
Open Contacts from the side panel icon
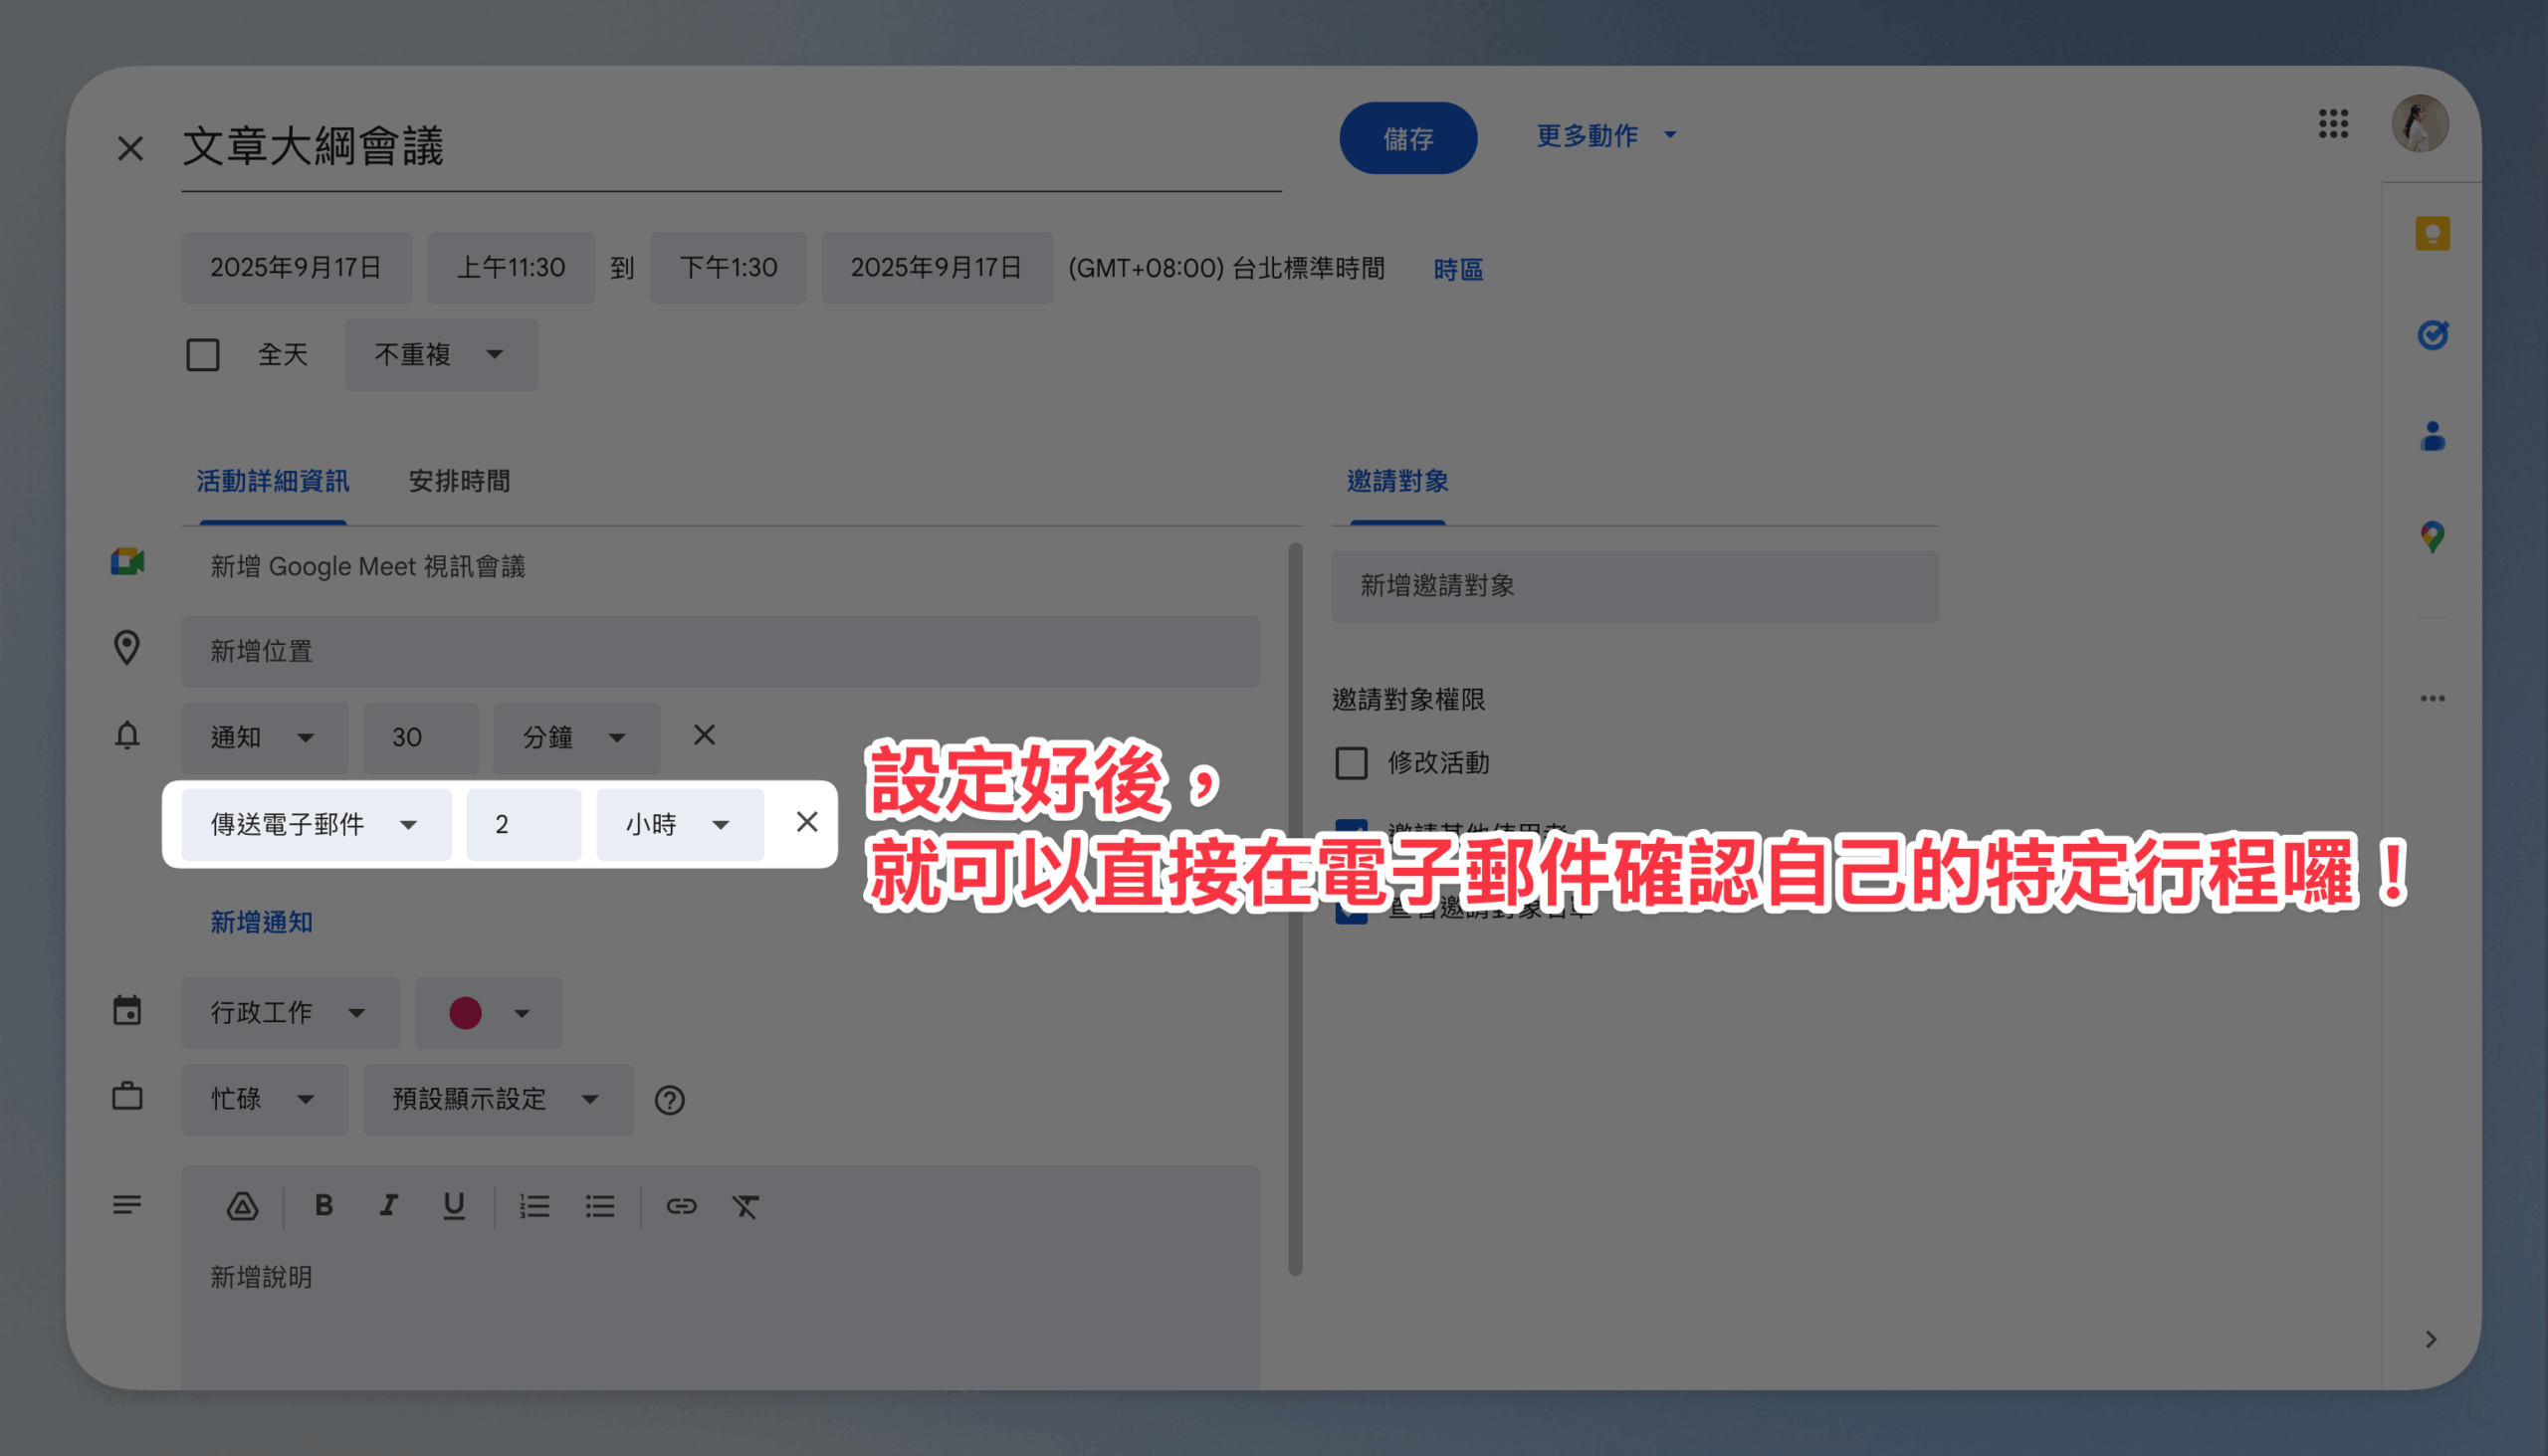point(2432,436)
